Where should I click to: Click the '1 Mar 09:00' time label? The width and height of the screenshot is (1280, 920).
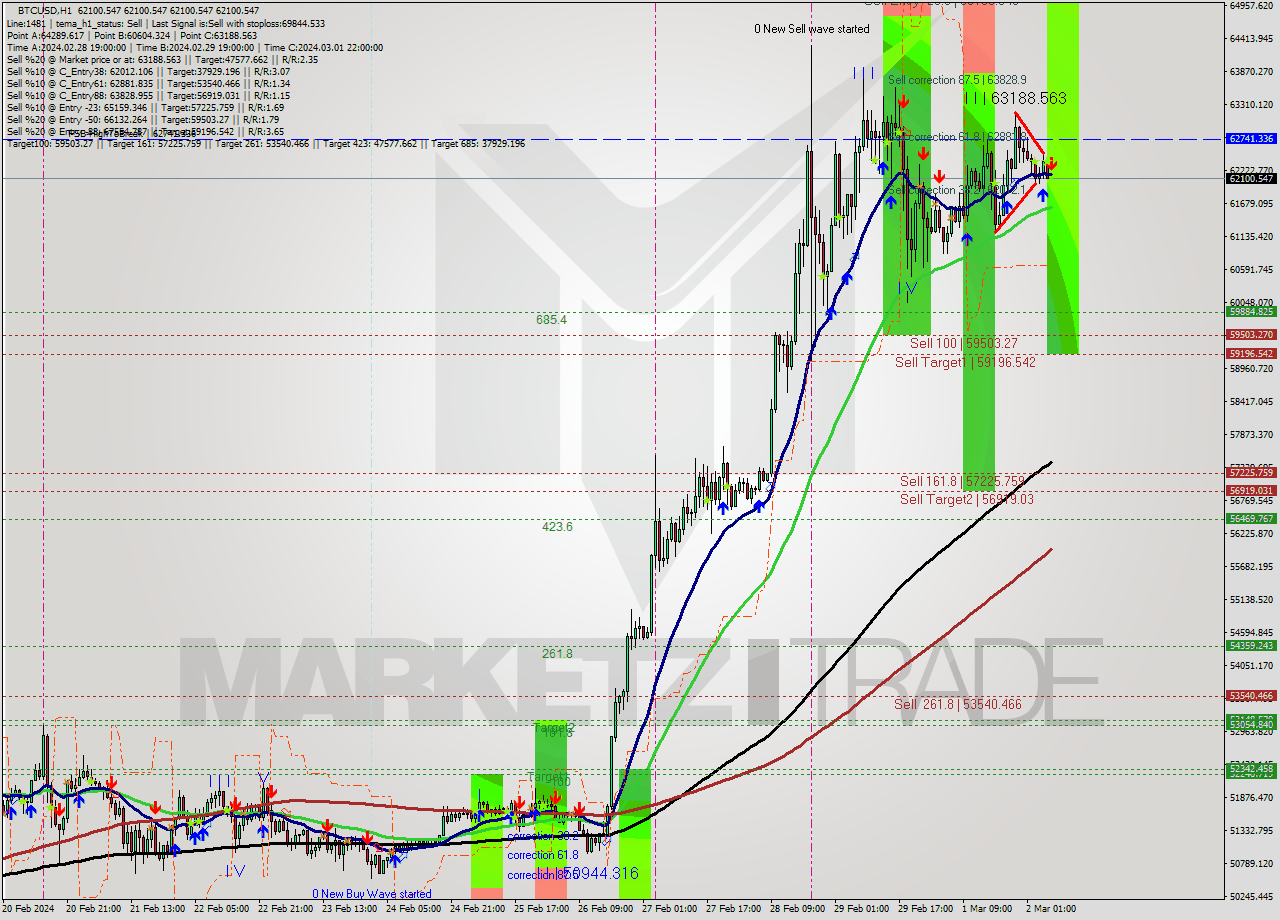pyautogui.click(x=987, y=909)
